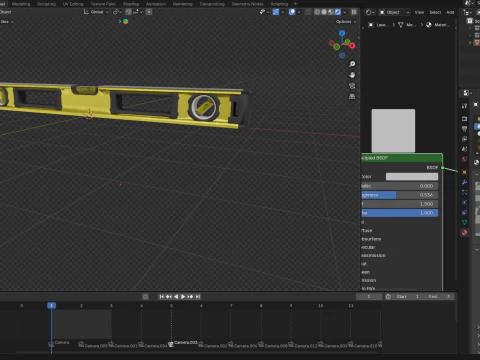The height and width of the screenshot is (360, 480).
Task: Switch to the Texture Paint workspace
Action: click(103, 4)
